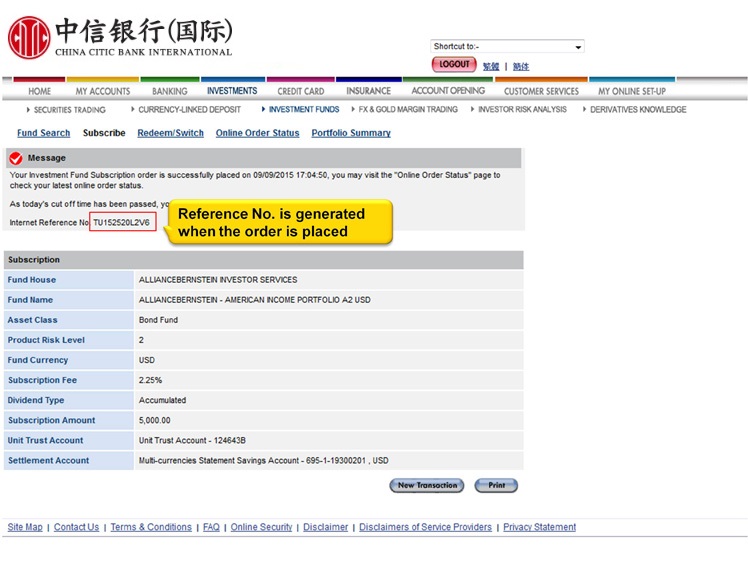
Task: Open the CREDIT CARD menu
Action: [x=301, y=91]
